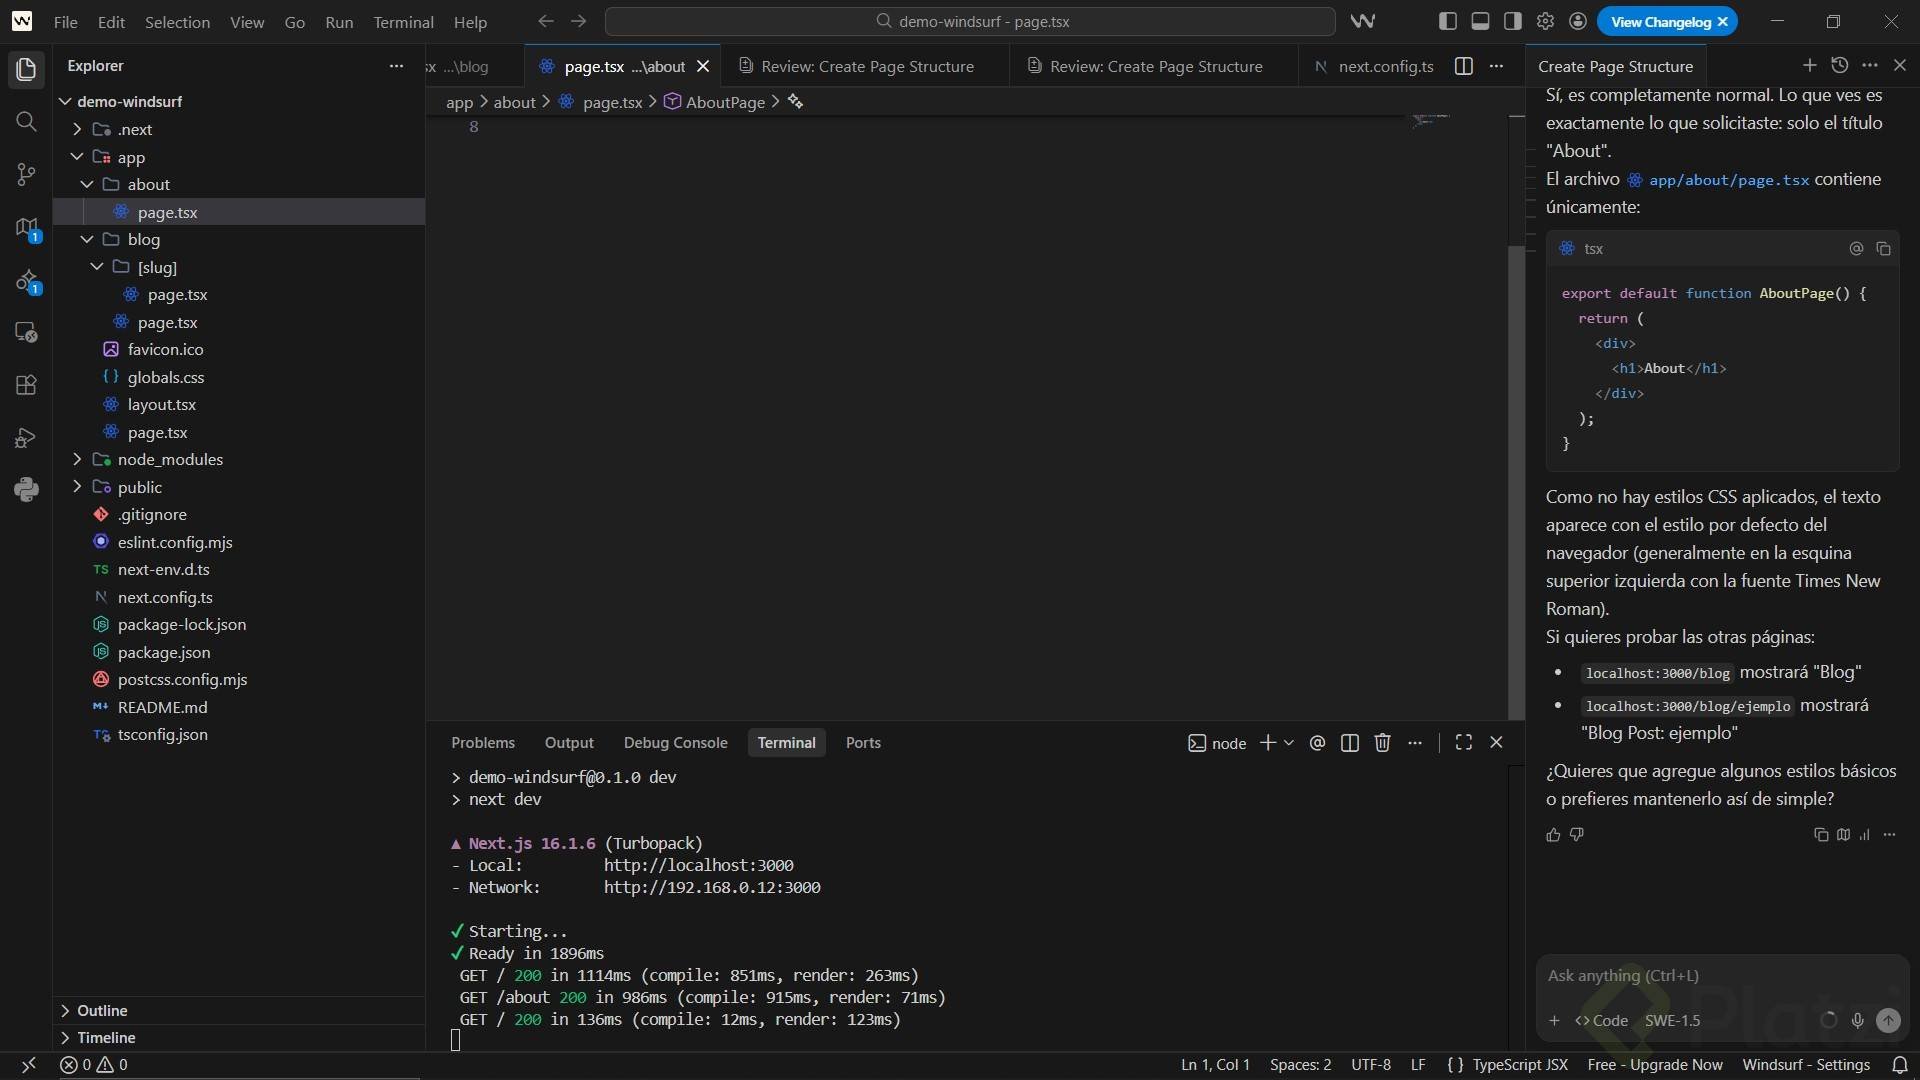Maximize the terminal panel size

point(1463,743)
